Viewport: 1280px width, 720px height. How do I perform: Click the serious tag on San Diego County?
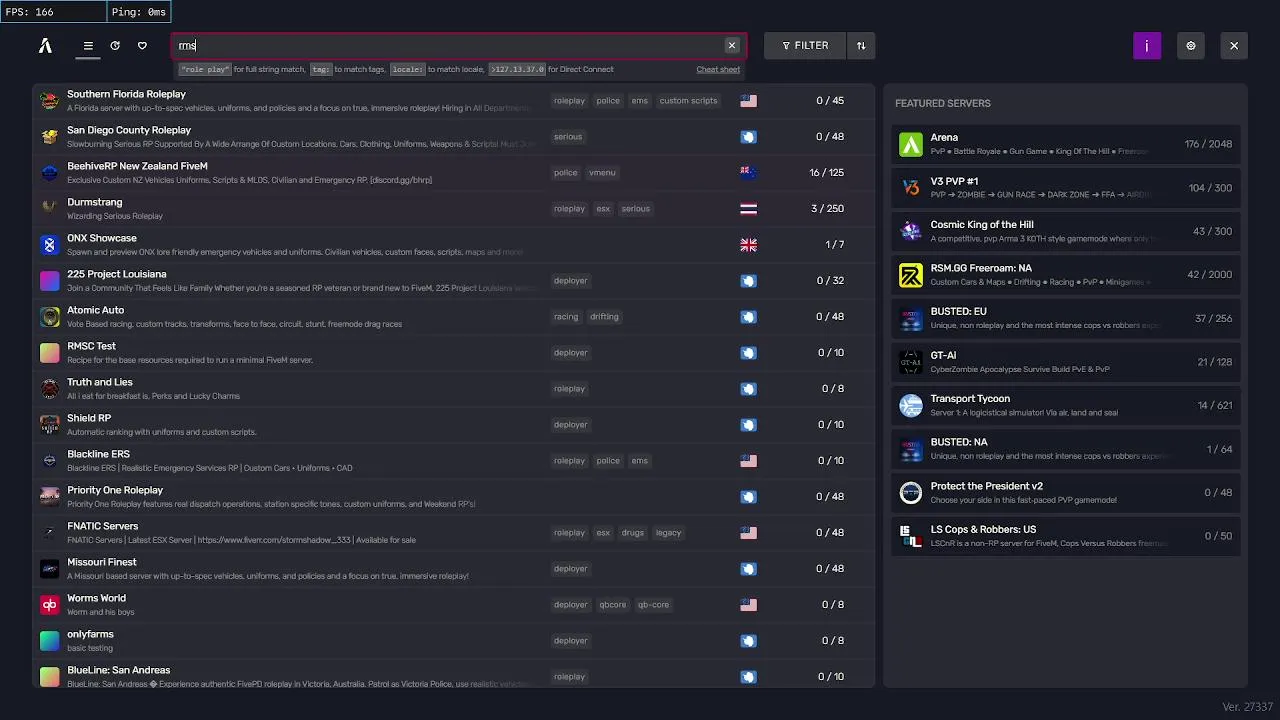(568, 137)
